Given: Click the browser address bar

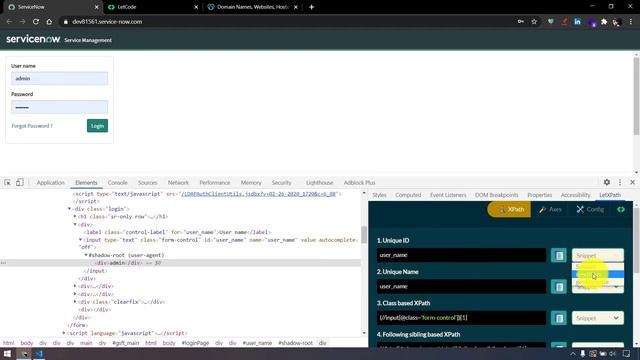Looking at the screenshot, I should (x=286, y=22).
